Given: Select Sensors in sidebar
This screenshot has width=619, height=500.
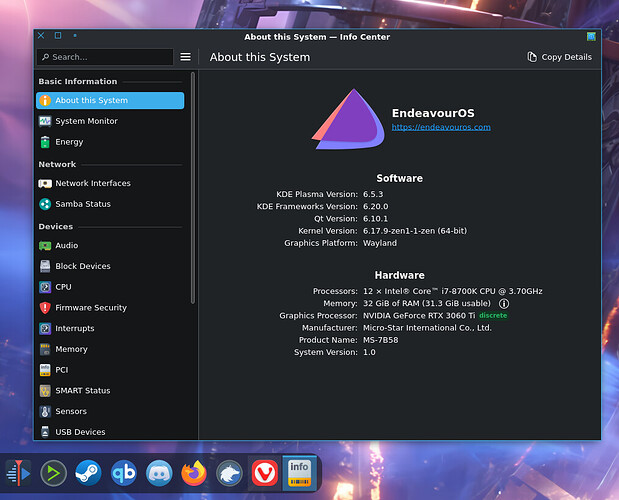Looking at the screenshot, I should (x=70, y=411).
